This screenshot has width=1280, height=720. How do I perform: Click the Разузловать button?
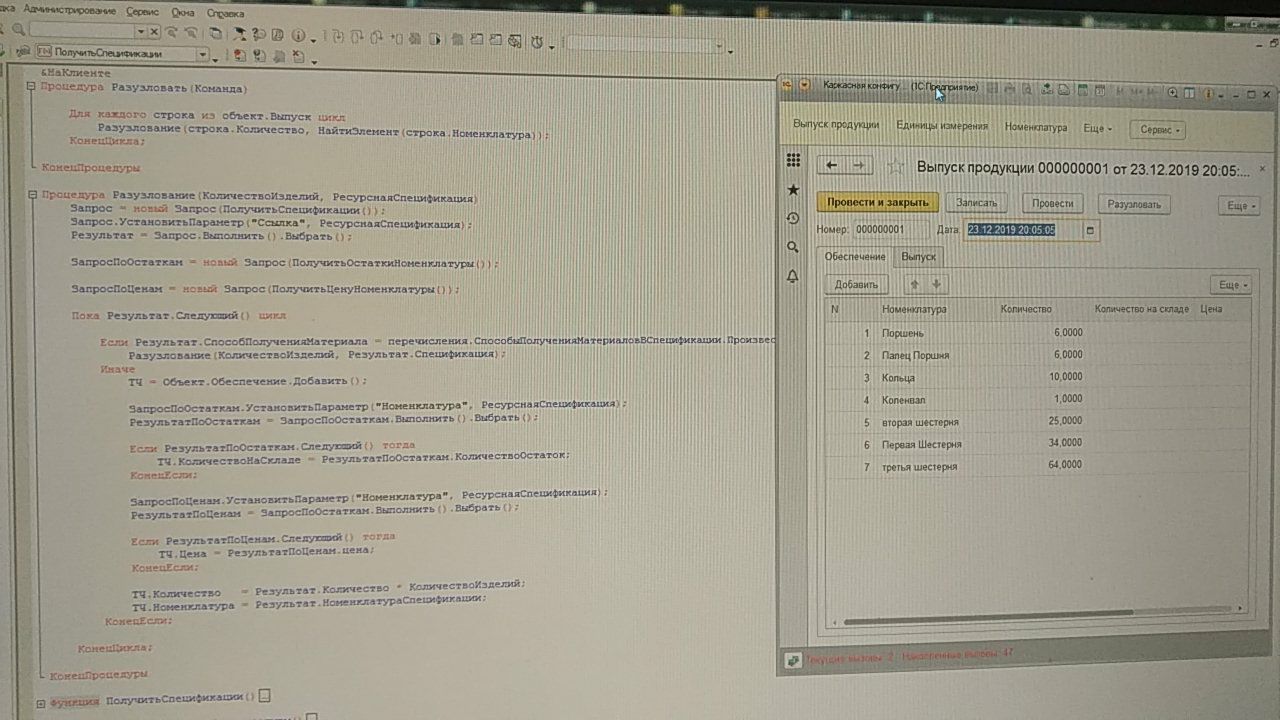click(x=1135, y=204)
